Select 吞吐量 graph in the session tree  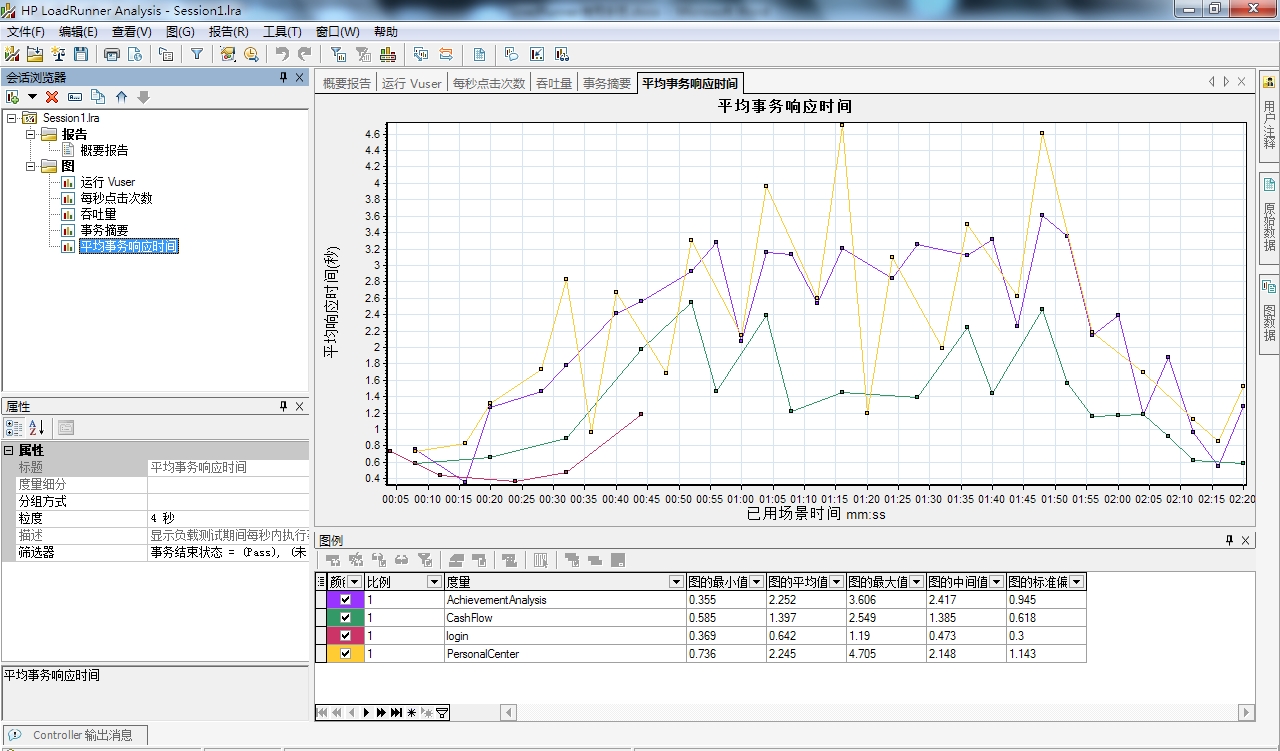[x=98, y=214]
